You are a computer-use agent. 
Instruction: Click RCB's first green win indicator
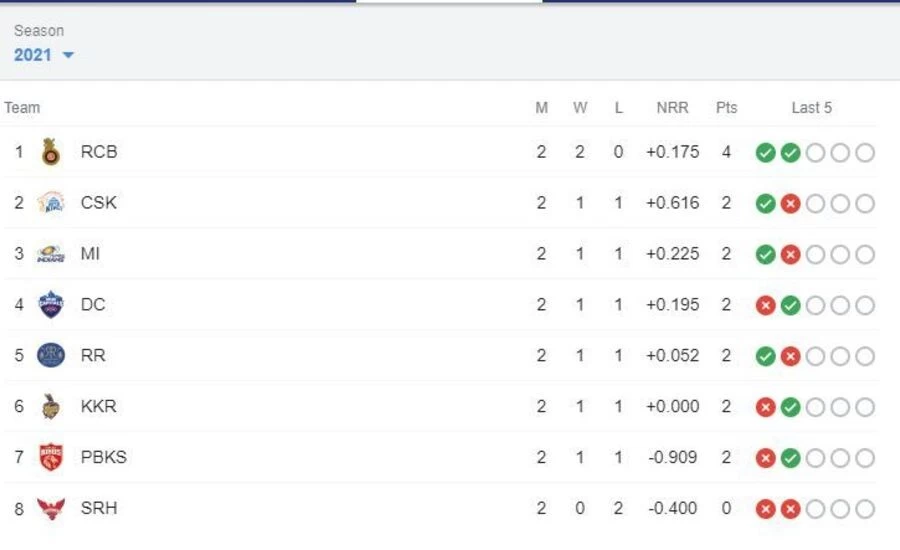766,153
